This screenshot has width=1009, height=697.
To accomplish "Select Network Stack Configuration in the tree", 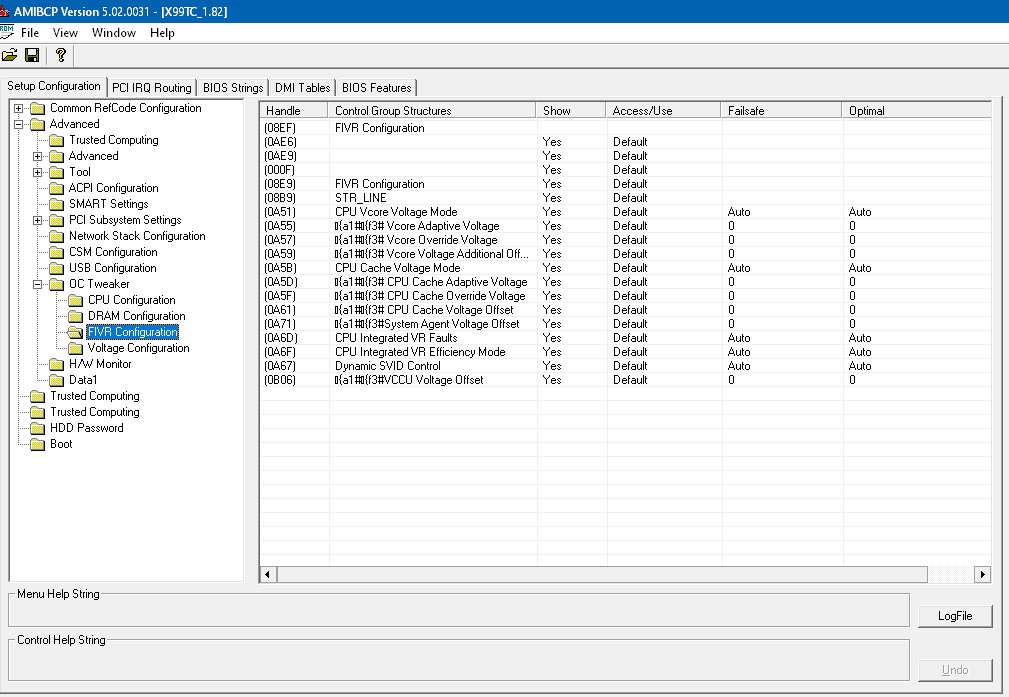I will pyautogui.click(x=137, y=236).
